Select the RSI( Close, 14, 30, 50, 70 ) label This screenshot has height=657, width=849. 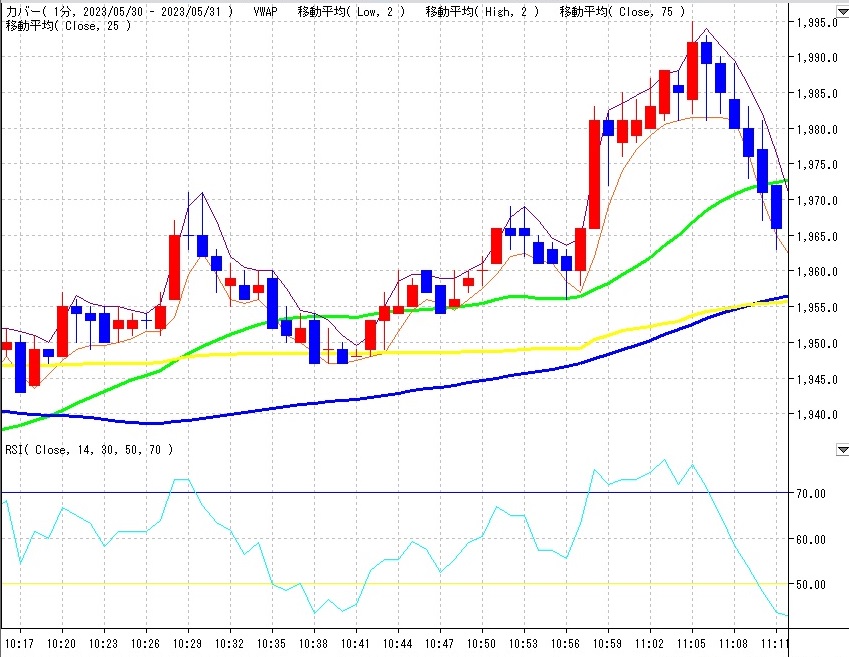(x=89, y=450)
